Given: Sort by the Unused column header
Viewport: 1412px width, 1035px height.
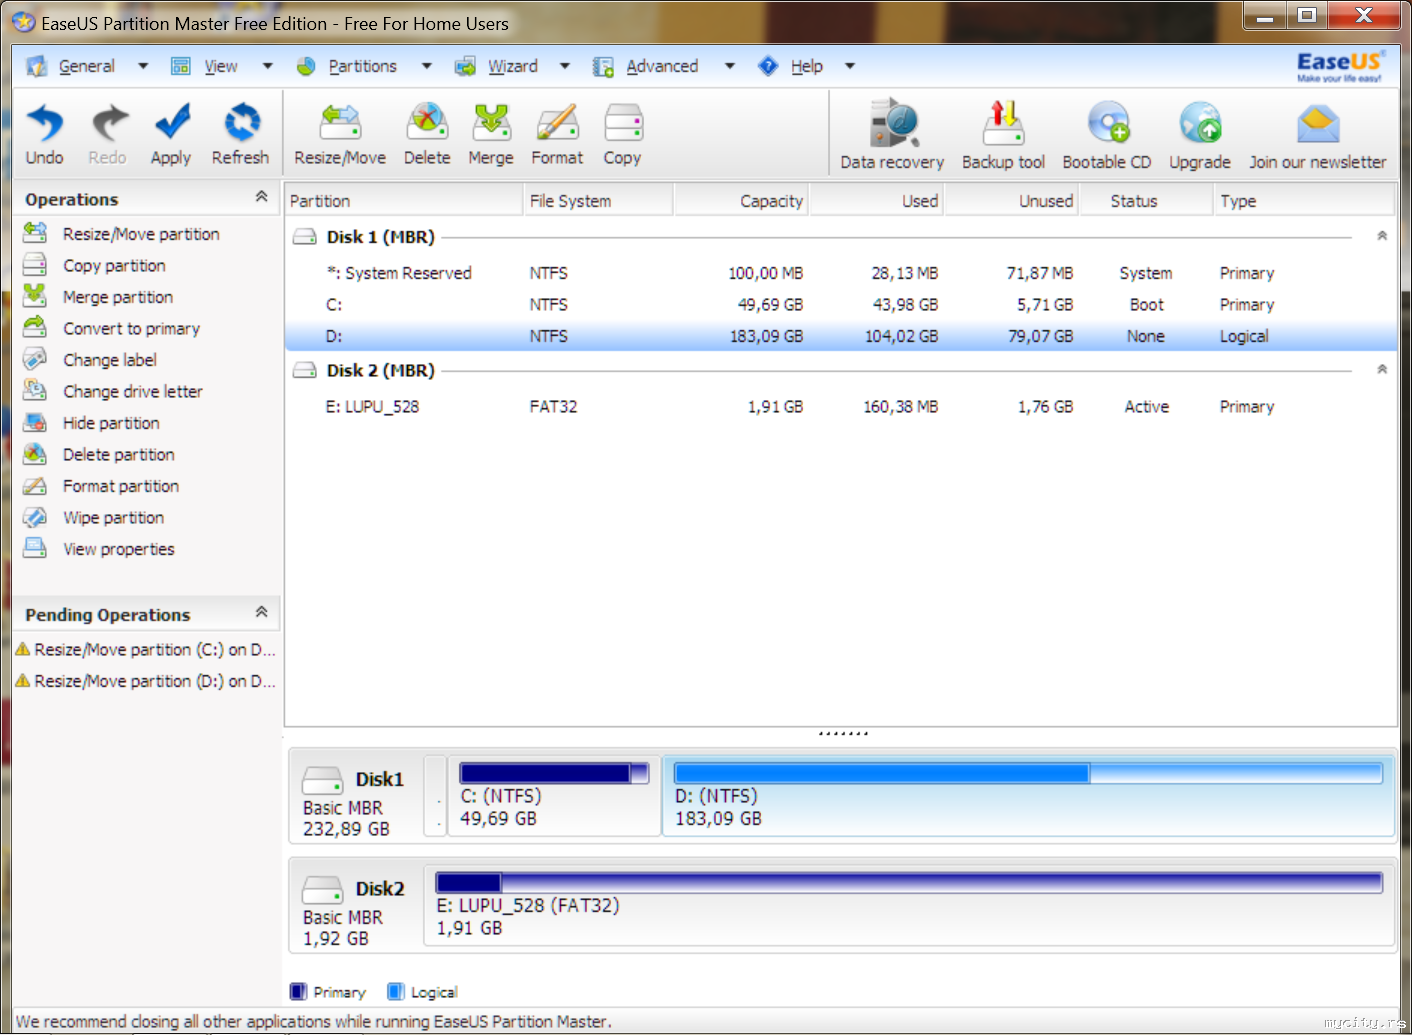Looking at the screenshot, I should [1011, 201].
